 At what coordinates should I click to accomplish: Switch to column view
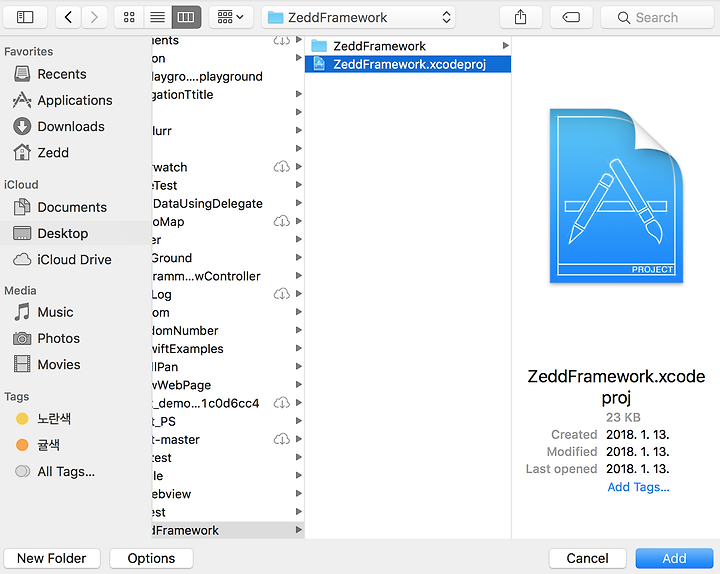point(186,17)
